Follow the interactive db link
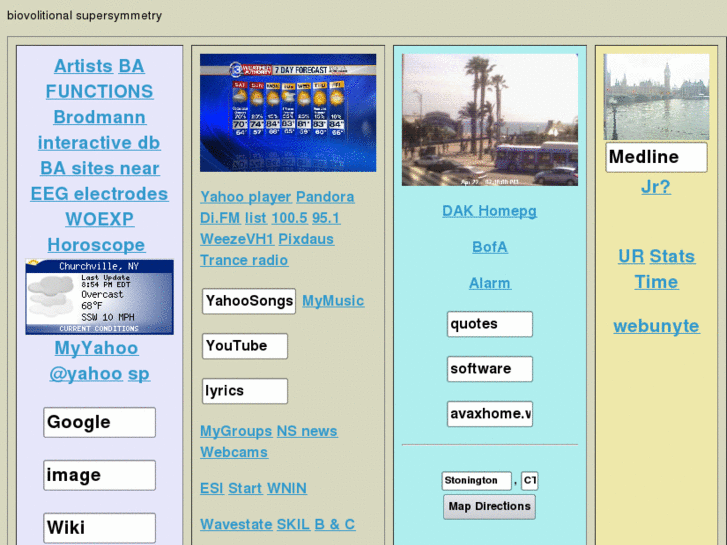This screenshot has height=545, width=727. [x=99, y=142]
